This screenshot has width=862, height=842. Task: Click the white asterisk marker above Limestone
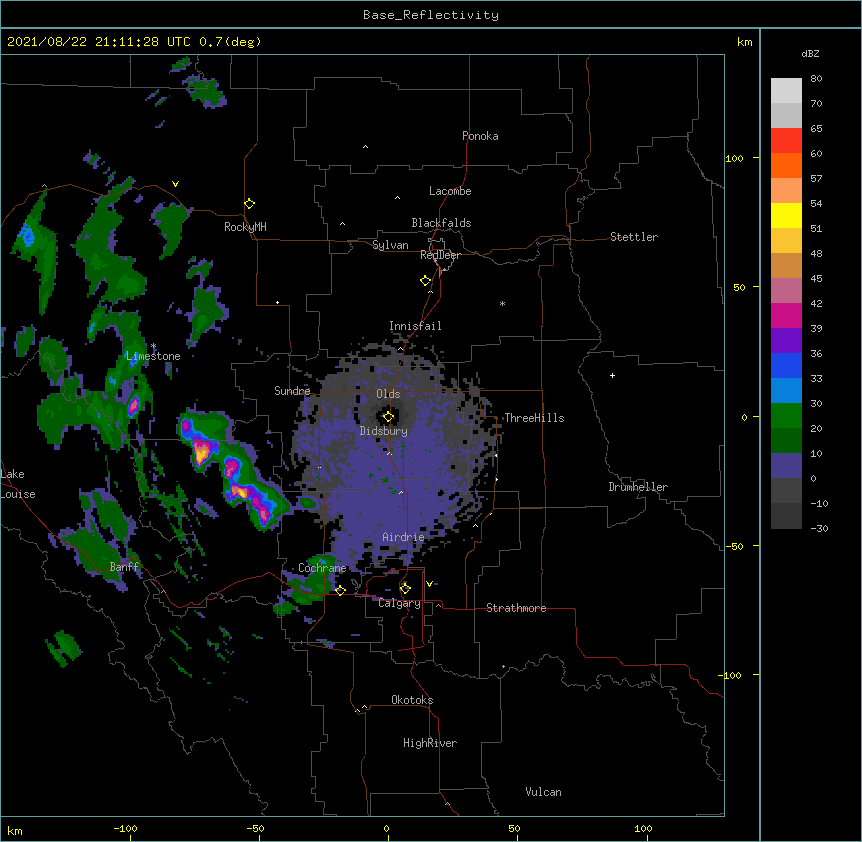(x=154, y=346)
